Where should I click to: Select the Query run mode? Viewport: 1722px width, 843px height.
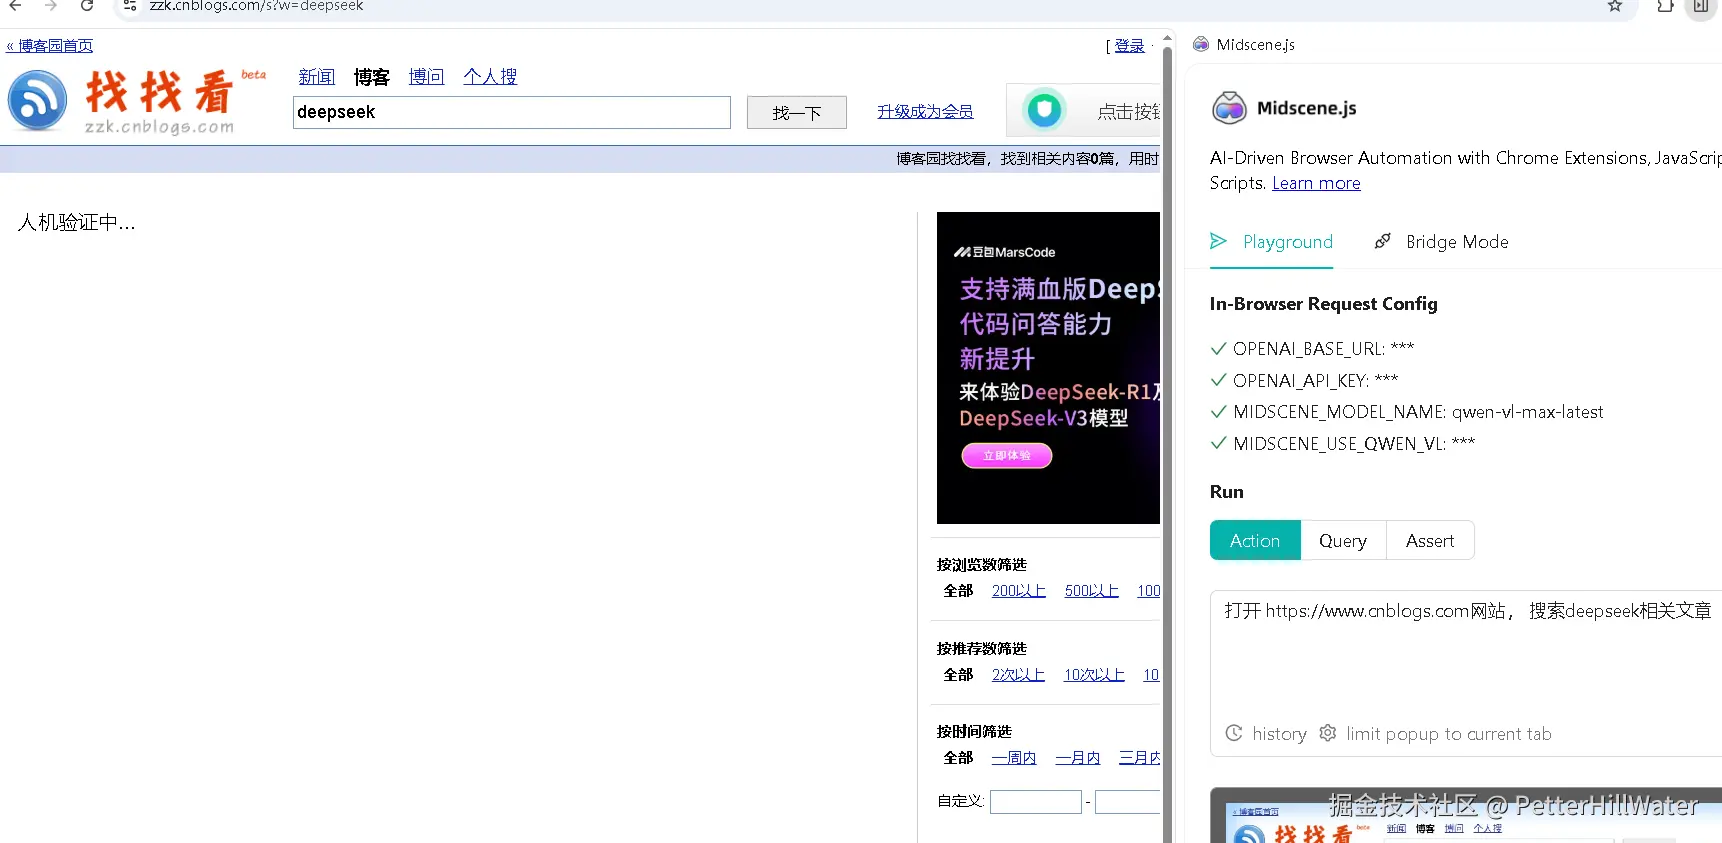click(x=1343, y=540)
